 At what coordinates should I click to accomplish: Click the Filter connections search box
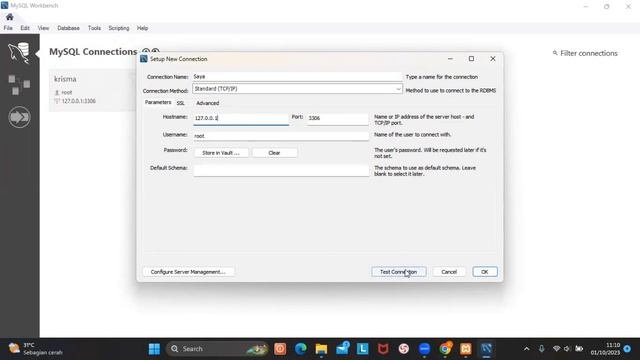[x=588, y=53]
